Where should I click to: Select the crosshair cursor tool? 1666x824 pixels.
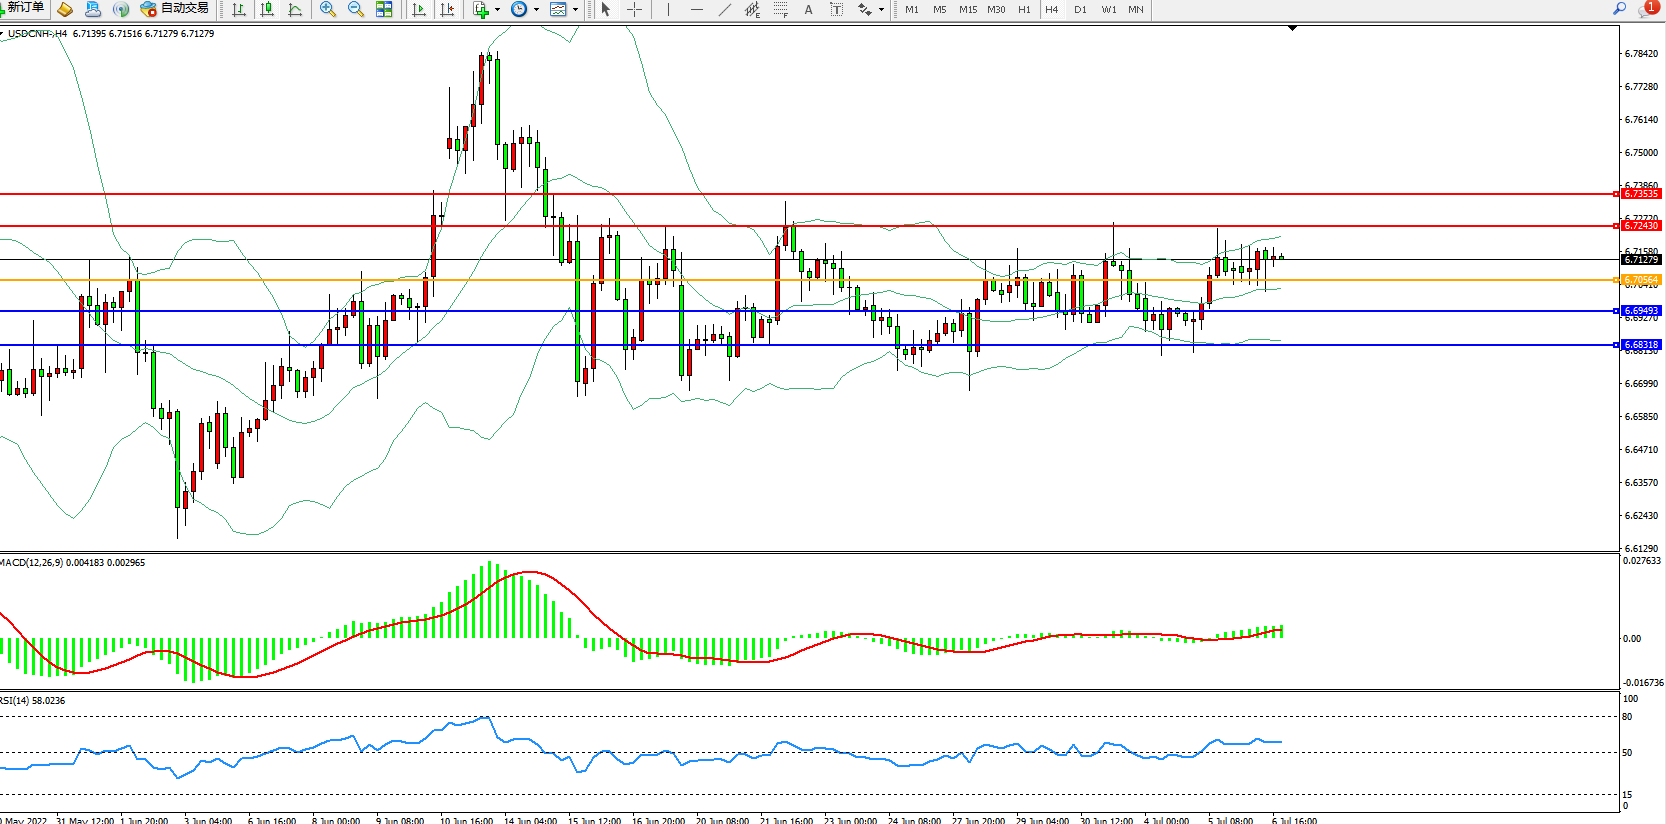(x=634, y=9)
